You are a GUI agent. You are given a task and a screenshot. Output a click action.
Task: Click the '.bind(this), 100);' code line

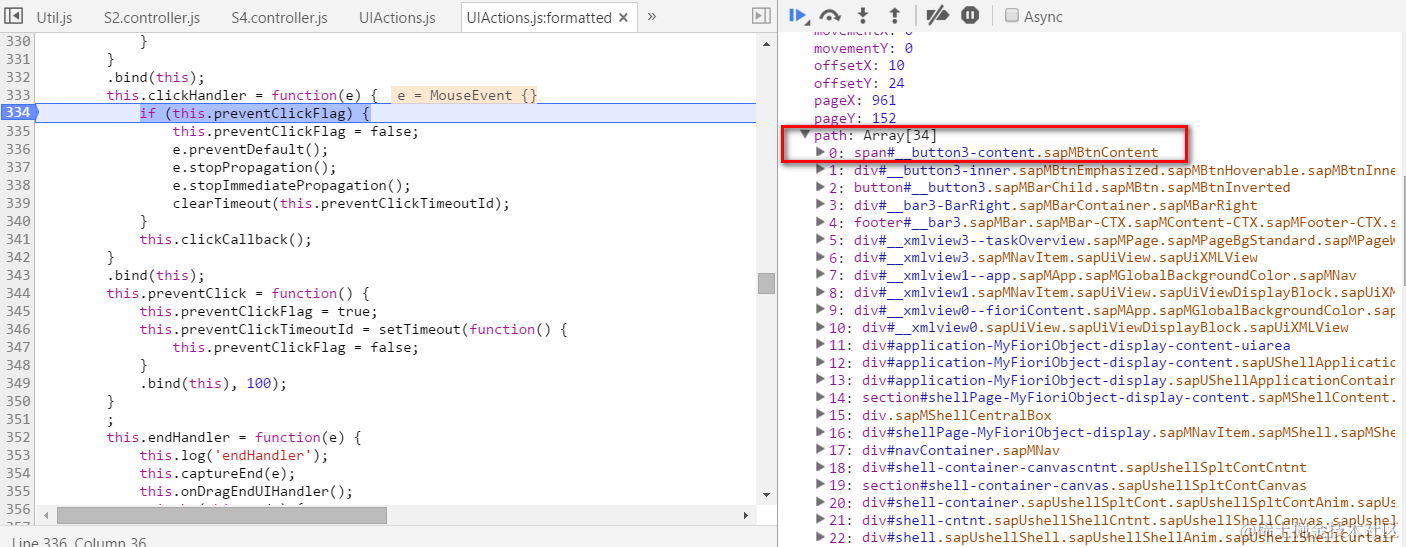click(213, 383)
